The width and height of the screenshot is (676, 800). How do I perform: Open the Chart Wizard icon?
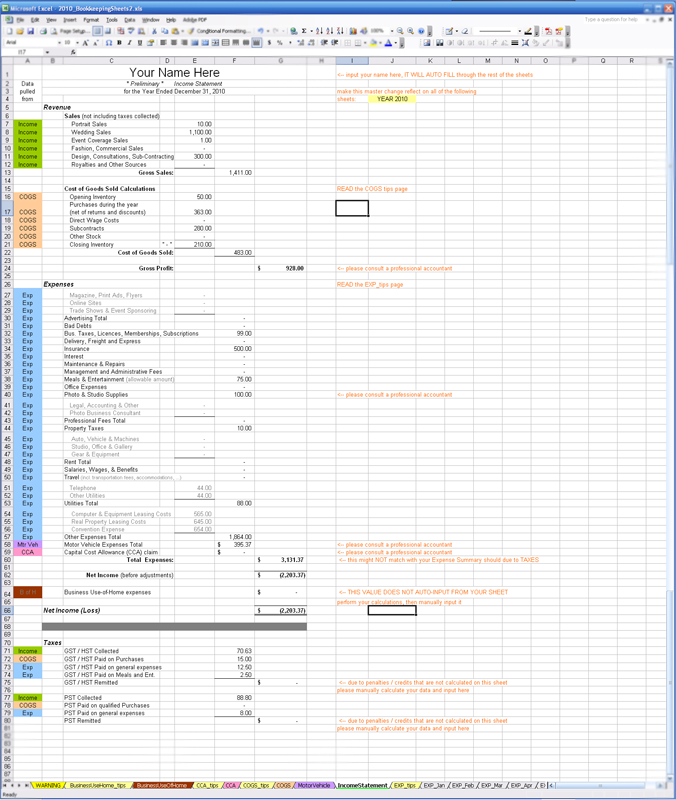[353, 31]
